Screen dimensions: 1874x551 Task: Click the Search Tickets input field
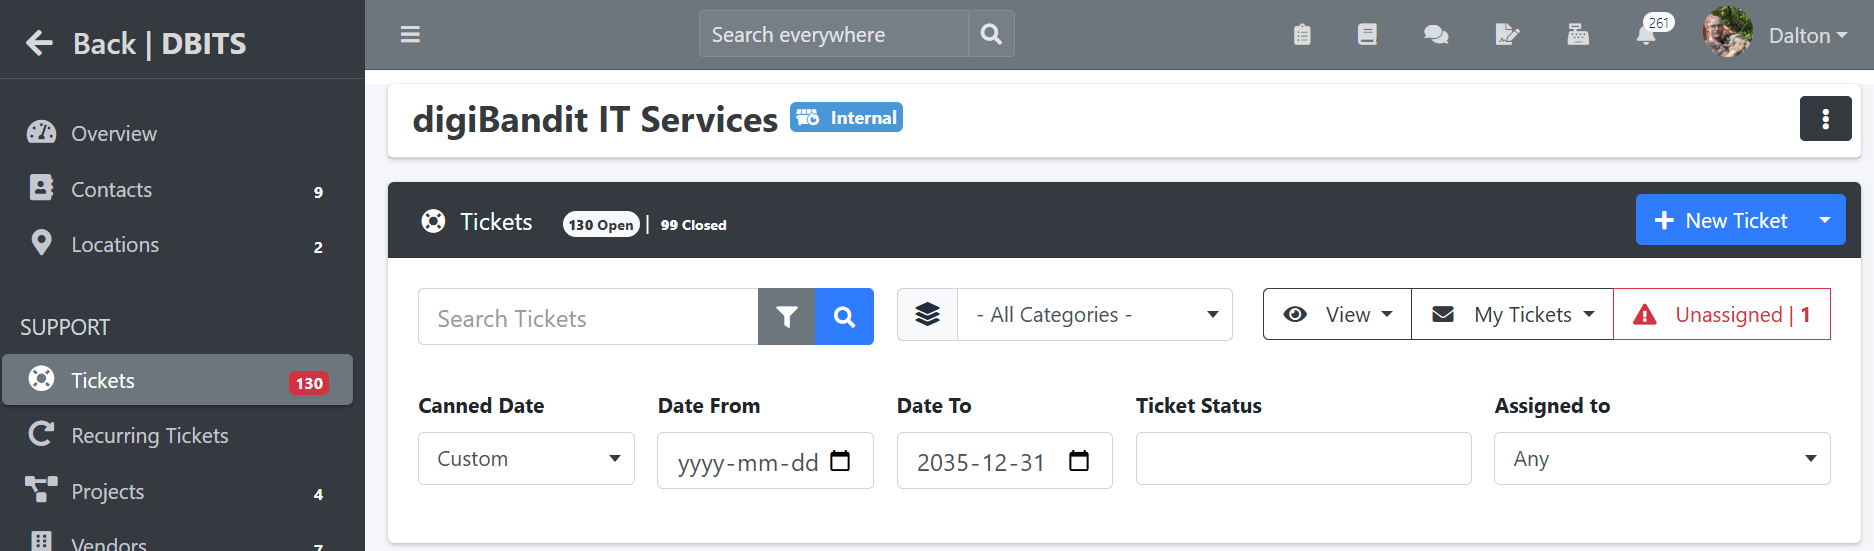pos(588,318)
